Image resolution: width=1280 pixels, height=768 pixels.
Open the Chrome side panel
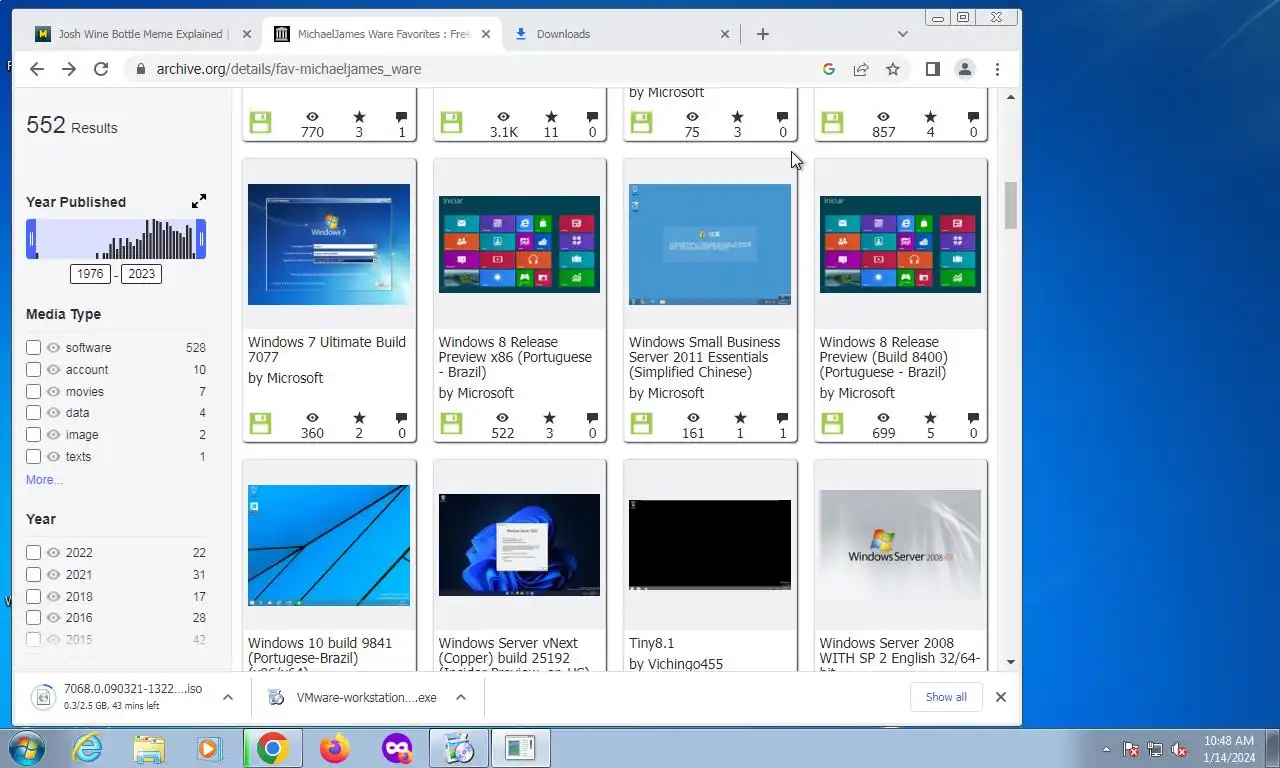click(x=932, y=69)
